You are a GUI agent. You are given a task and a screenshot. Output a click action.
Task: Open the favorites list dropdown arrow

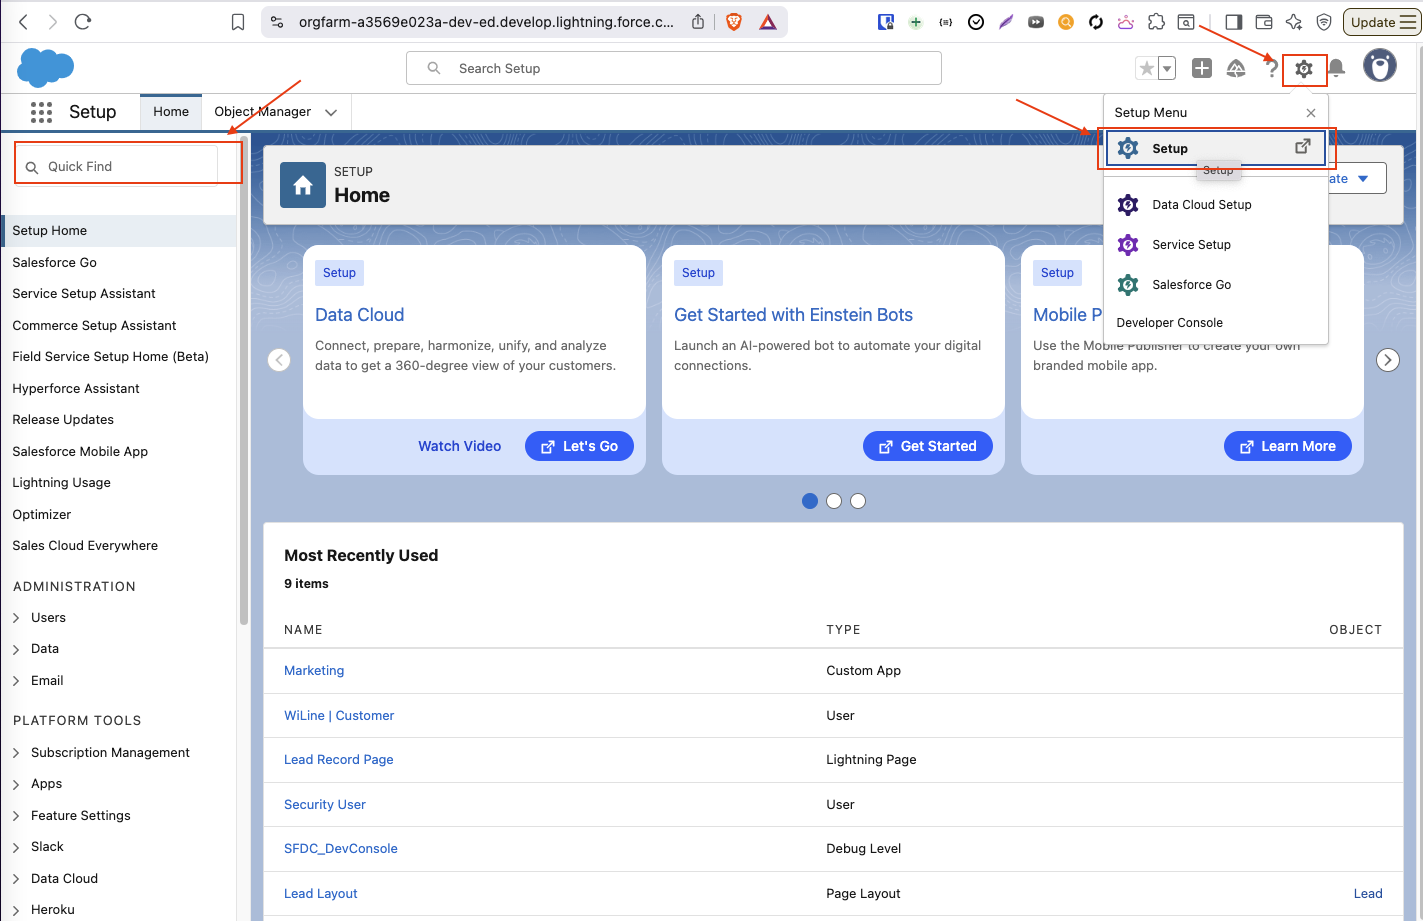[x=1167, y=68]
